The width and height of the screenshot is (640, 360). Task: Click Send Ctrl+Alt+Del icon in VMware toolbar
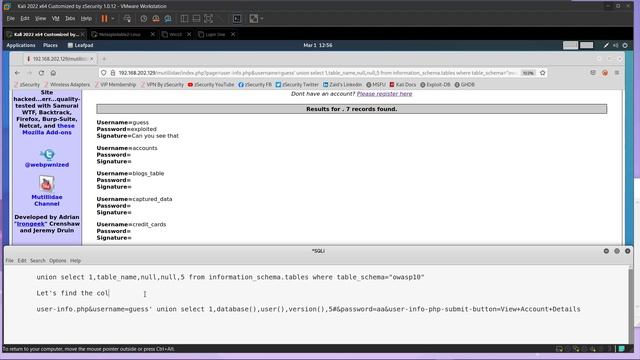point(127,18)
